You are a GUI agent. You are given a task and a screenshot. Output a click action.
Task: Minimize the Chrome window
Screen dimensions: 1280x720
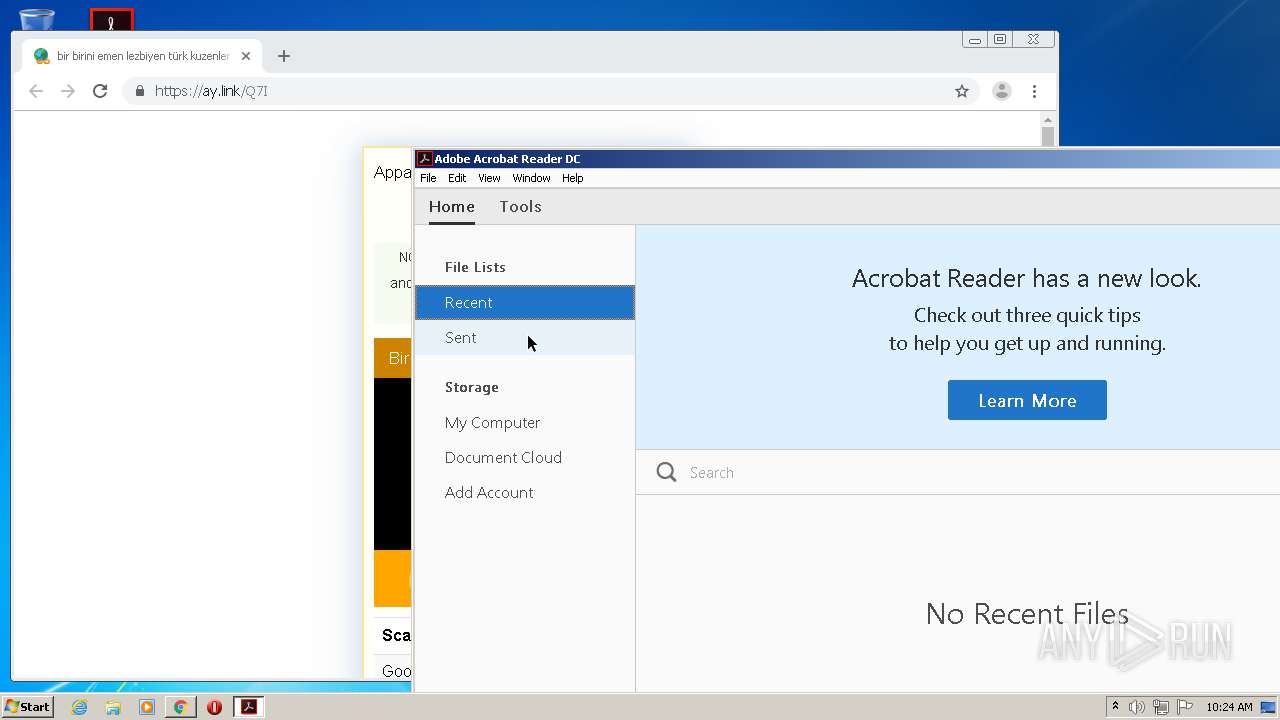(974, 40)
